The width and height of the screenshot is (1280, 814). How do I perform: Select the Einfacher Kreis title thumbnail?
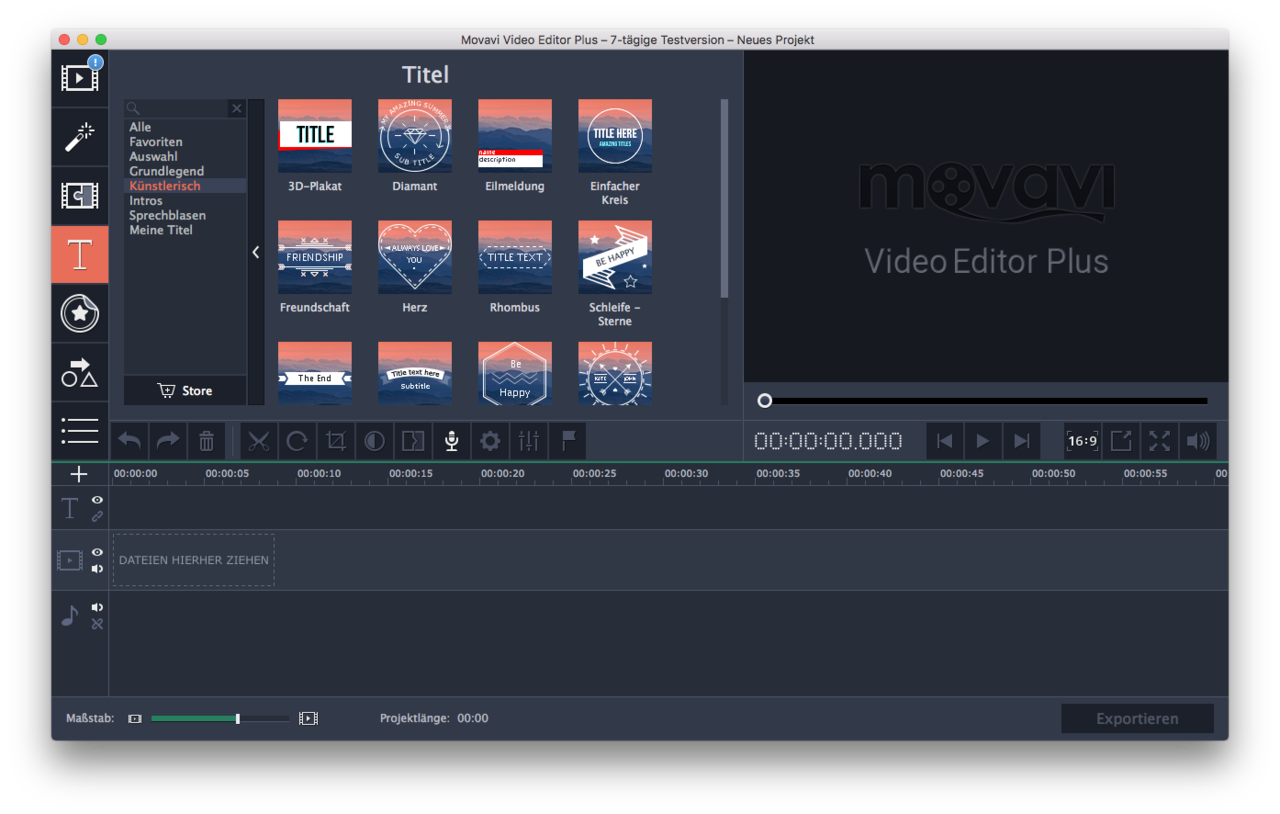(x=615, y=136)
